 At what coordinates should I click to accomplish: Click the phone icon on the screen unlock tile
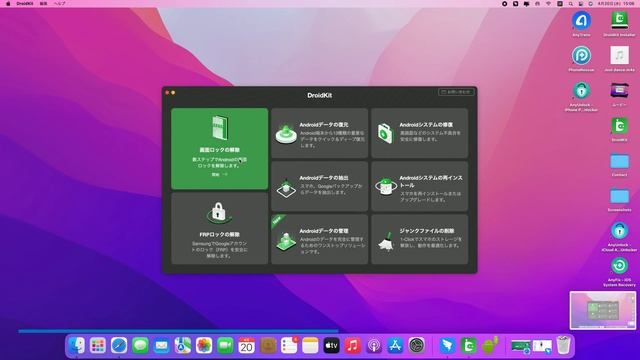220,128
